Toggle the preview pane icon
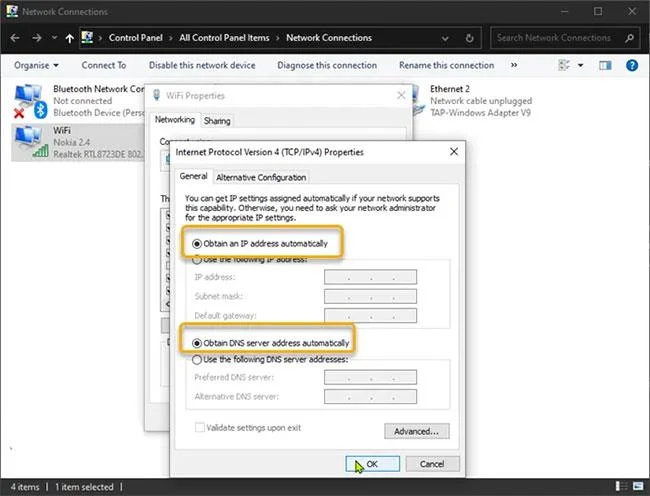Image resolution: width=650 pixels, height=496 pixels. 605,65
